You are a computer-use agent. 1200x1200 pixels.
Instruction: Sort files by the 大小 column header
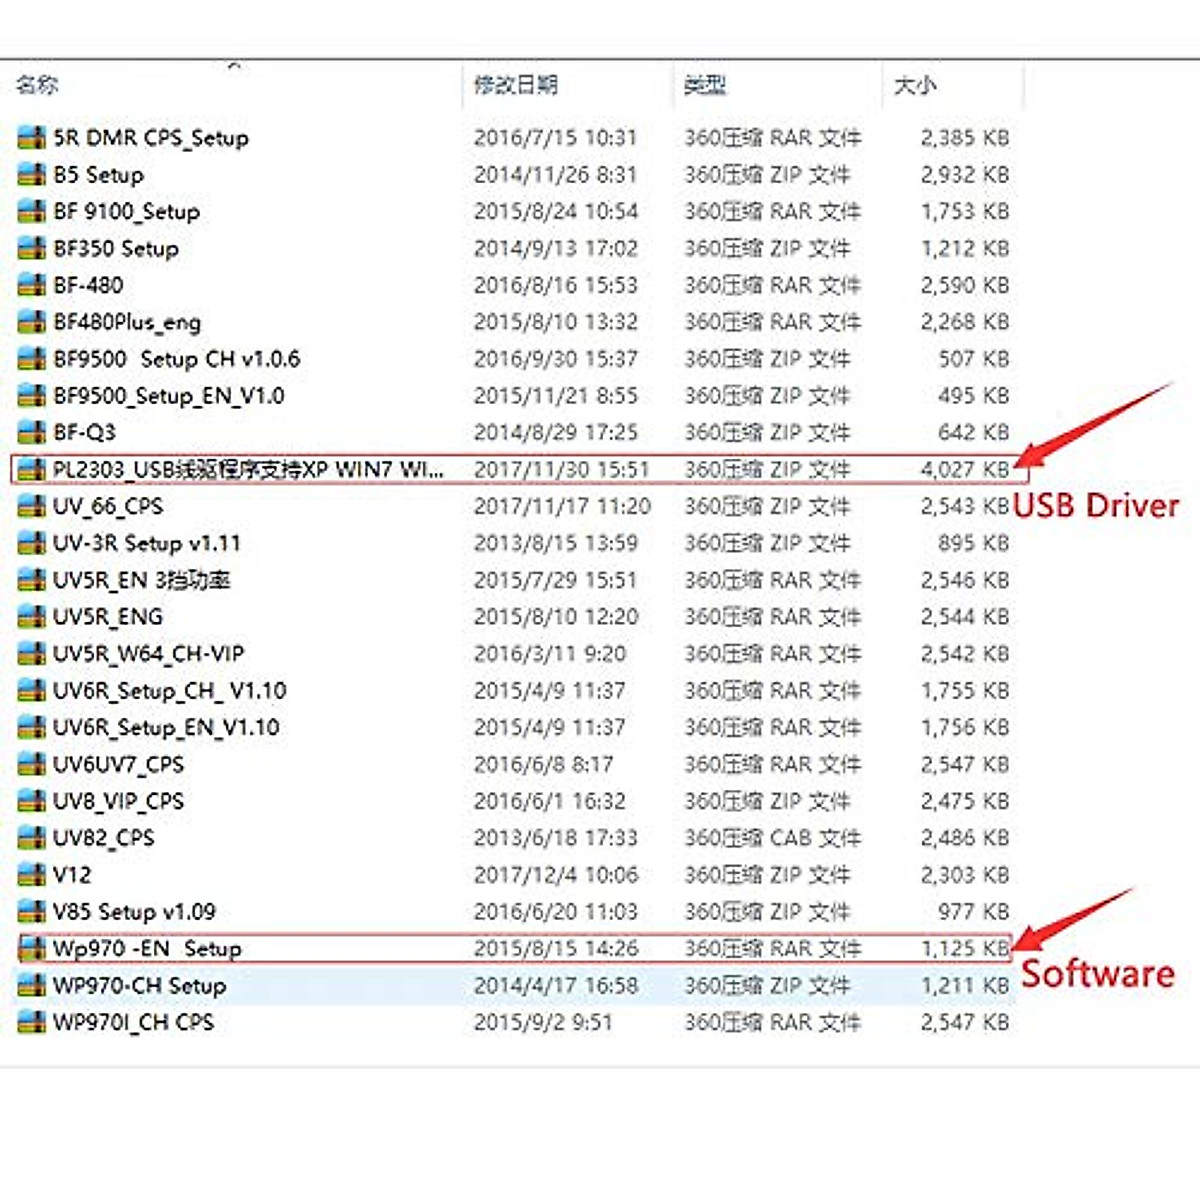[x=913, y=86]
